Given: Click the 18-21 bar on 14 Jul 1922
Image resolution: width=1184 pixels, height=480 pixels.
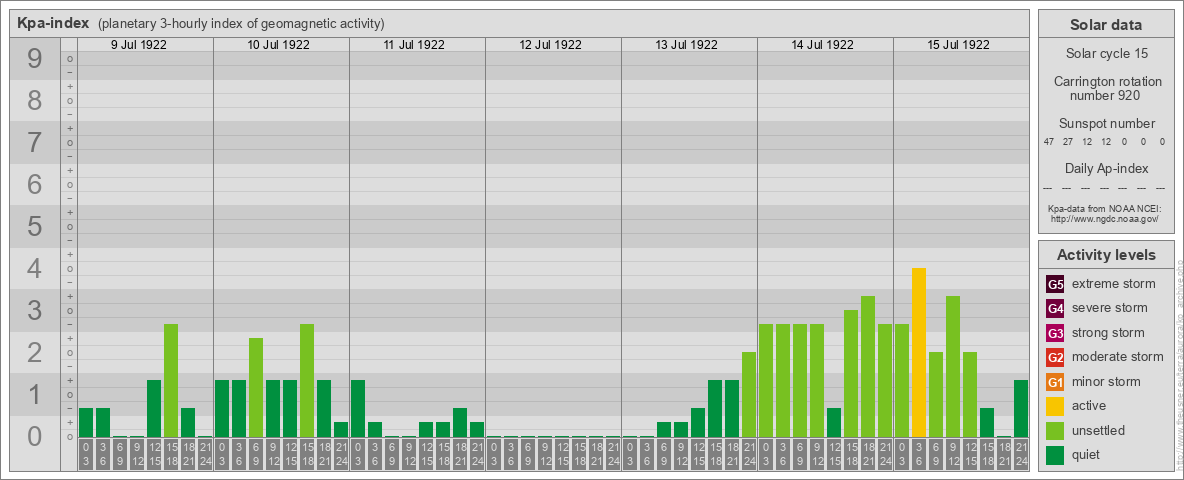Looking at the screenshot, I should pyautogui.click(x=868, y=367).
